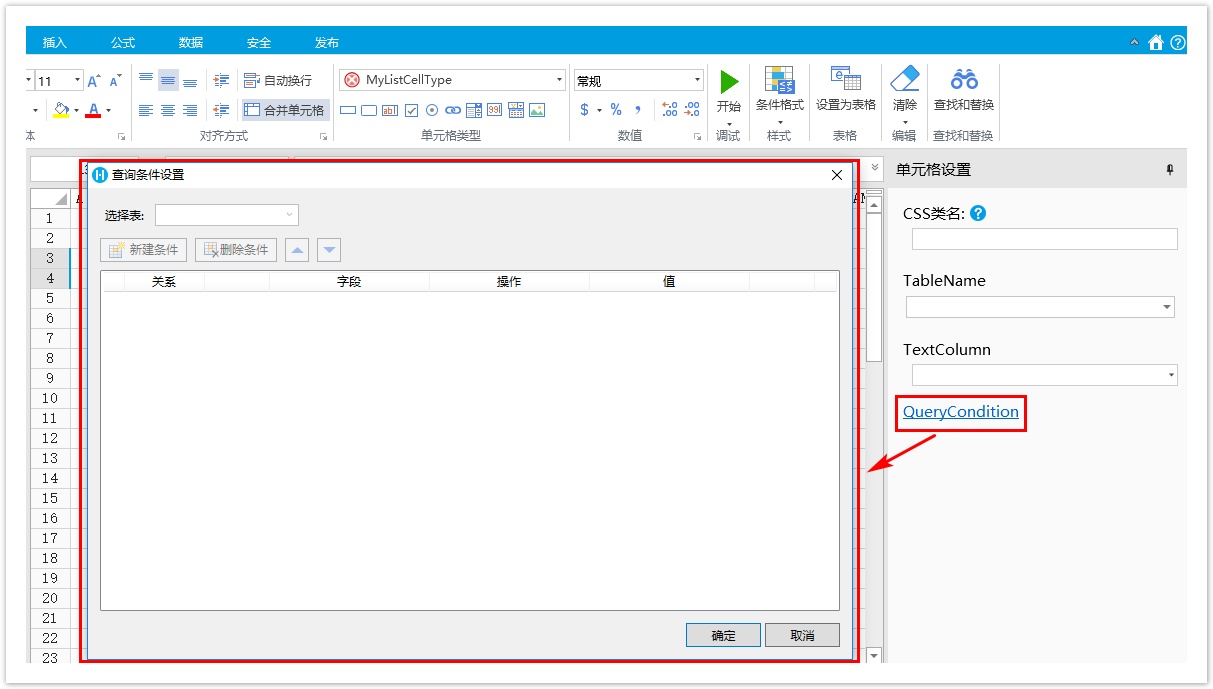Click the green Start debug icon
This screenshot has height=689, width=1213.
tap(729, 82)
